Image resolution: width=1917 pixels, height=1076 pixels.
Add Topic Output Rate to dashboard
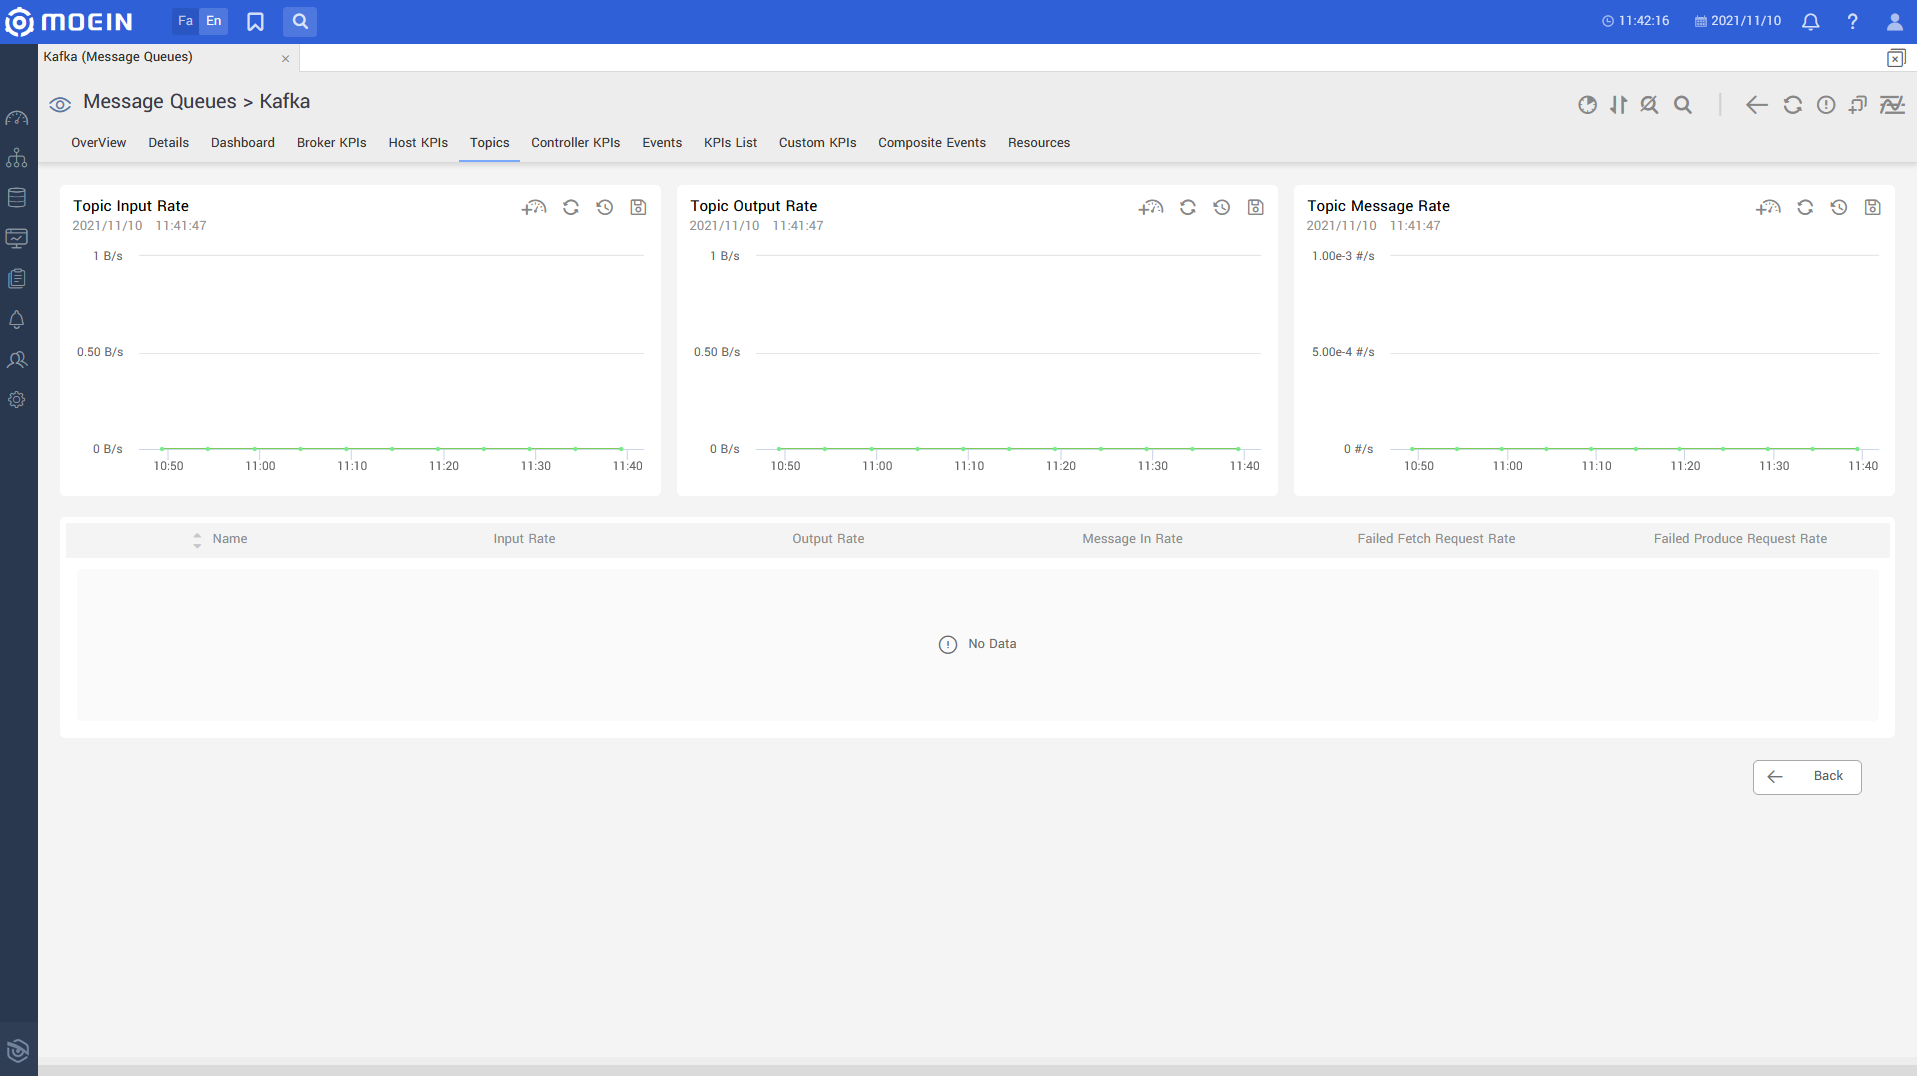[x=1151, y=207]
